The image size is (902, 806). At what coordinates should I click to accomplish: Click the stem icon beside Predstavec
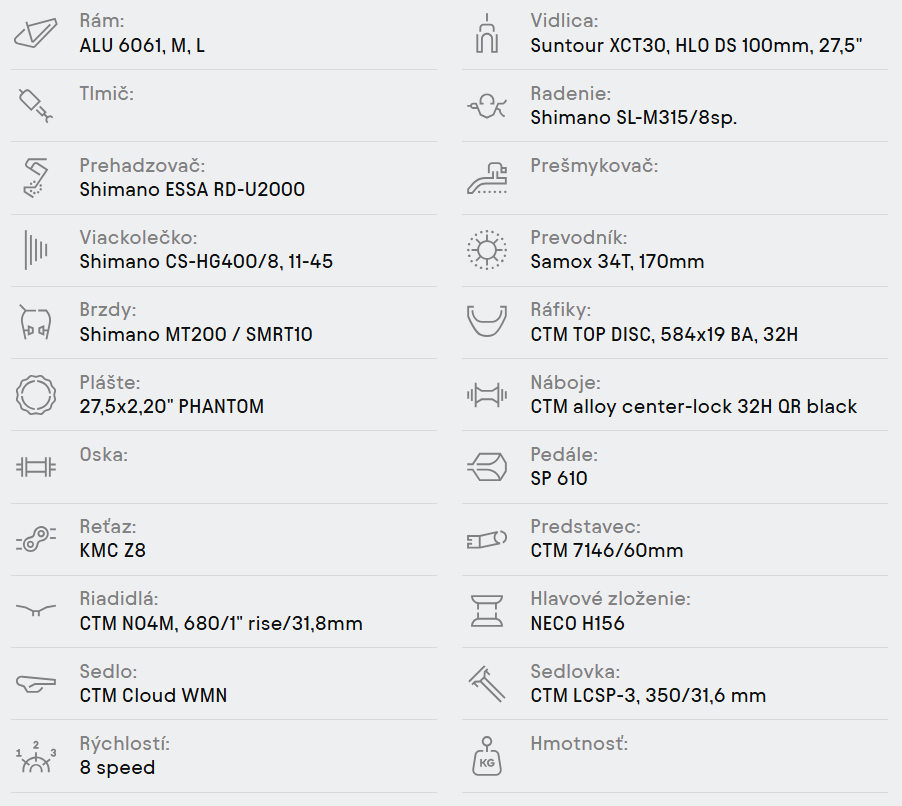tap(487, 540)
